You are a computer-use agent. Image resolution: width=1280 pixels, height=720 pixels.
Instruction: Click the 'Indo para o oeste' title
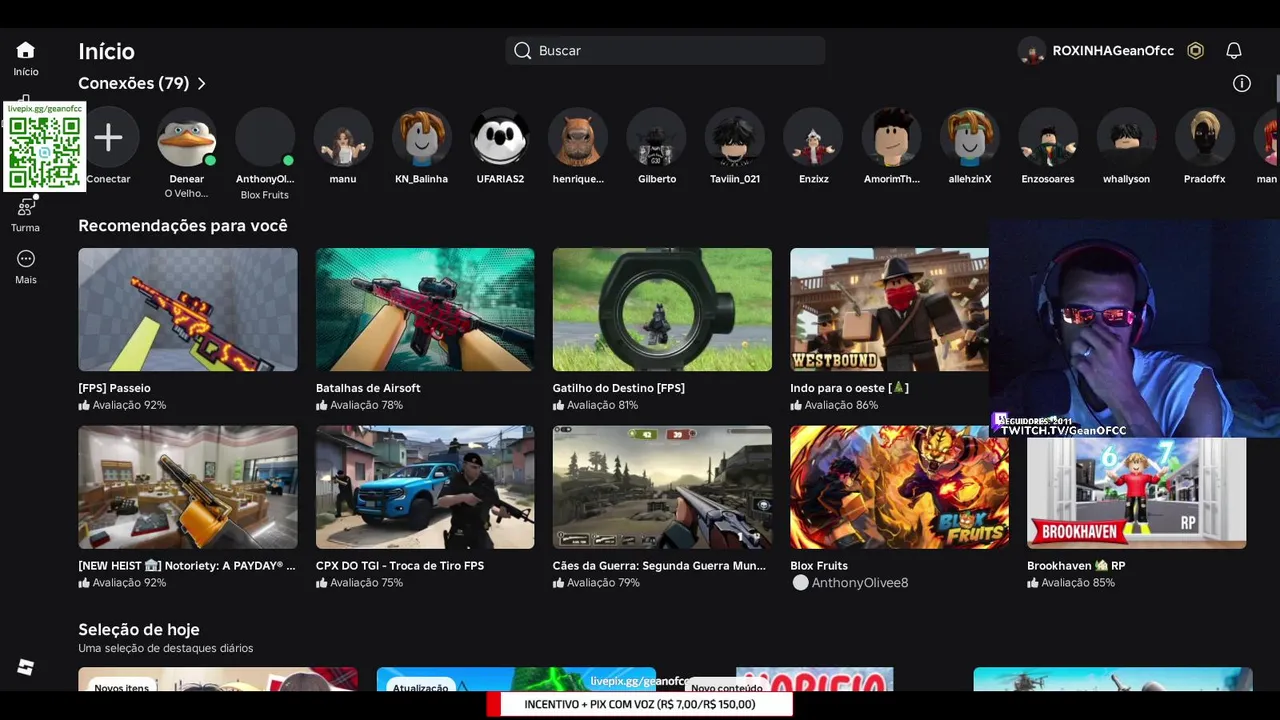849,388
